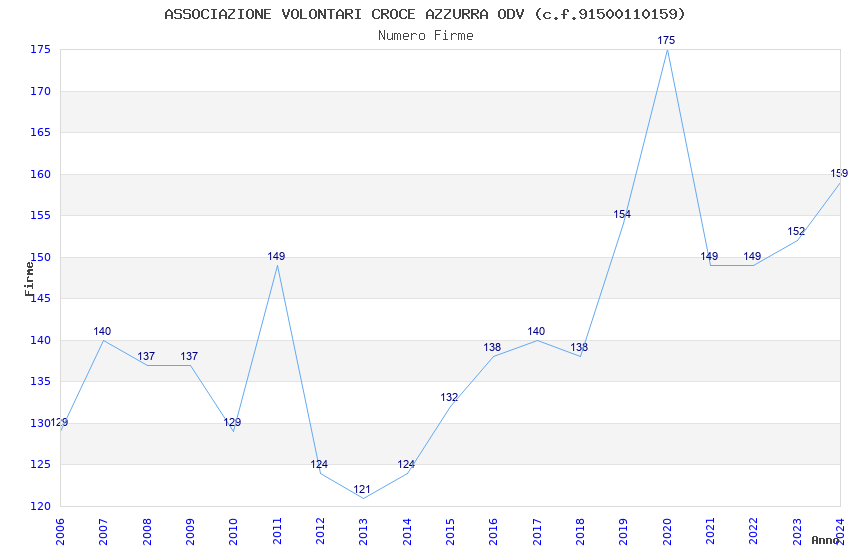Viewport: 850px width, 550px height.
Task: Click the 152 data label for 2023
Action: (x=796, y=231)
